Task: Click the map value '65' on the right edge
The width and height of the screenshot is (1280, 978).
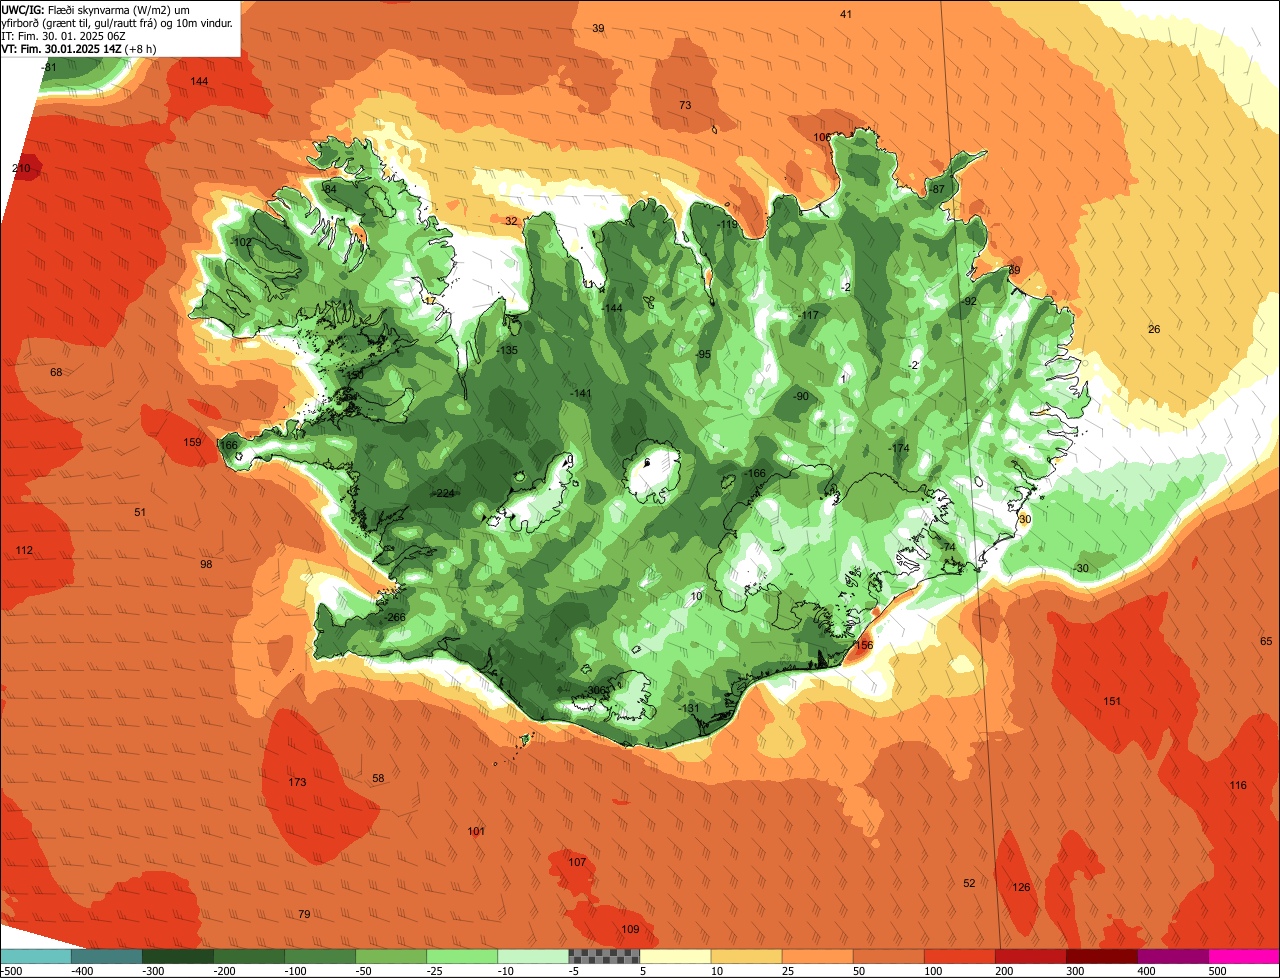Action: tap(1266, 641)
